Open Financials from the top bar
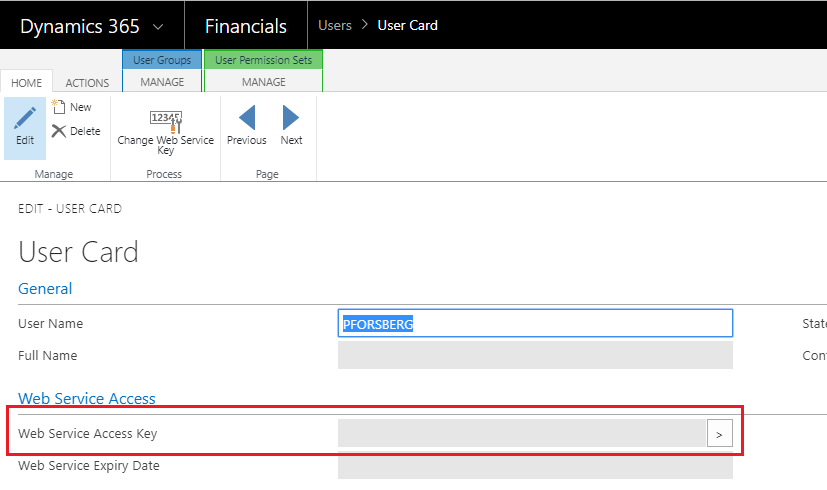This screenshot has width=827, height=490. (245, 26)
